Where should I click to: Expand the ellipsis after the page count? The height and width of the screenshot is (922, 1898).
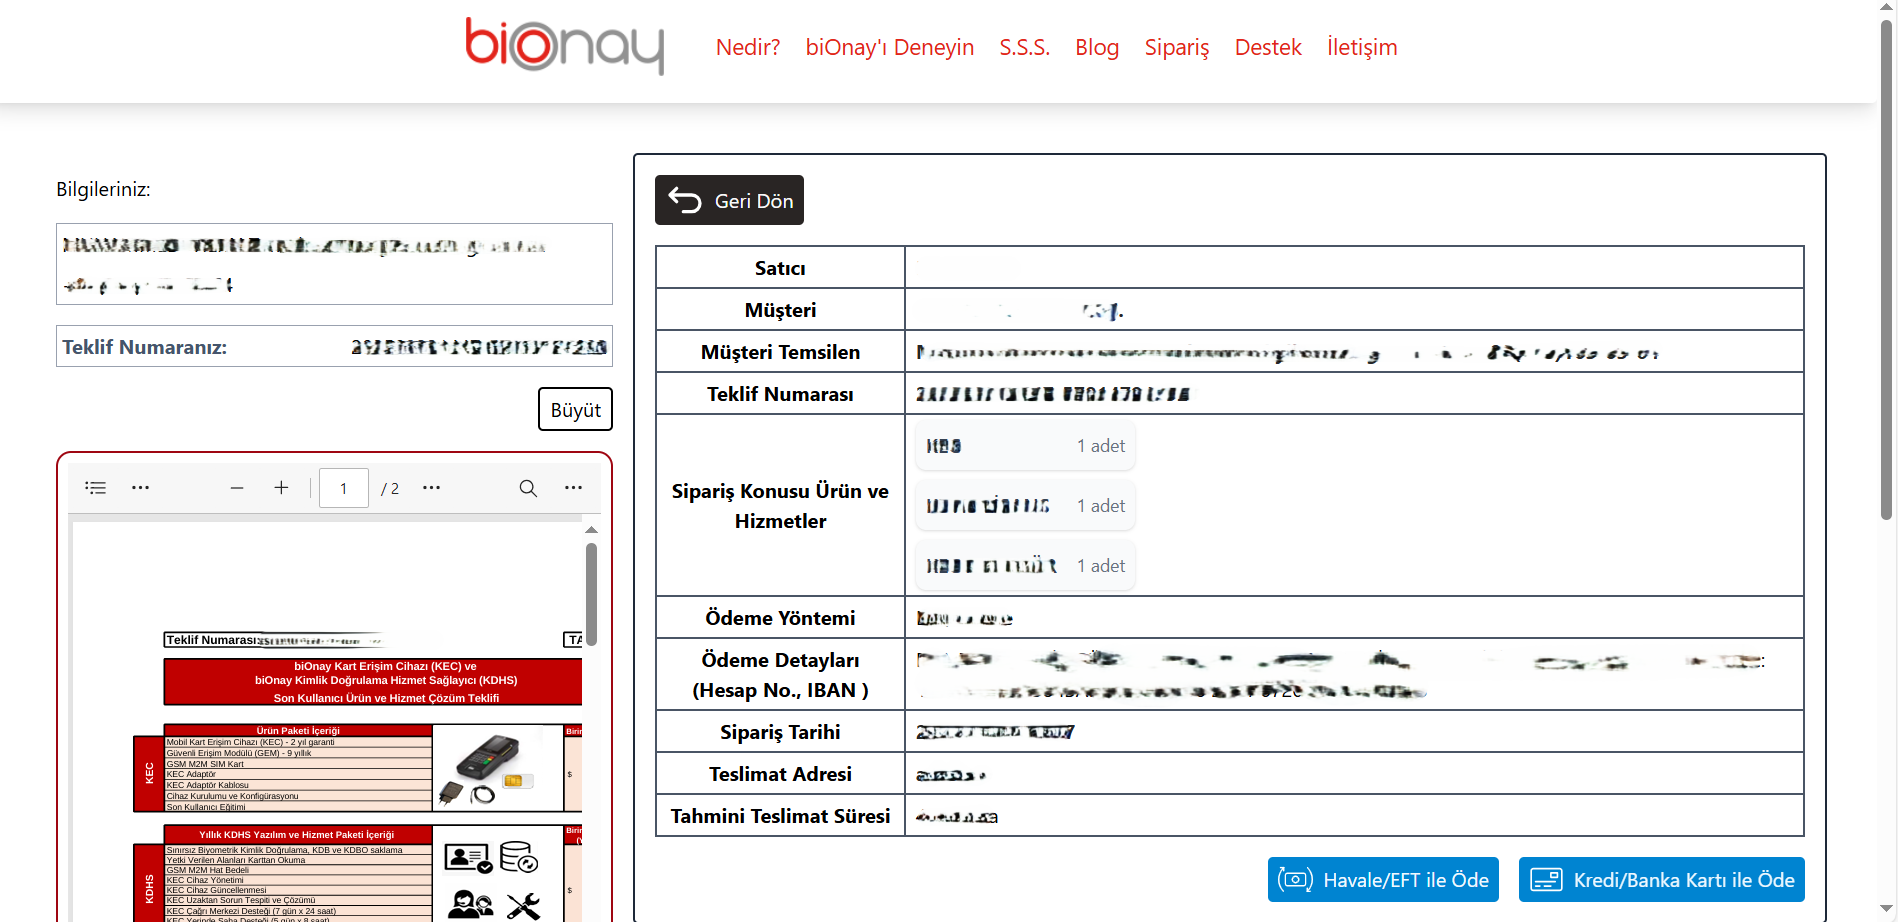tap(431, 488)
